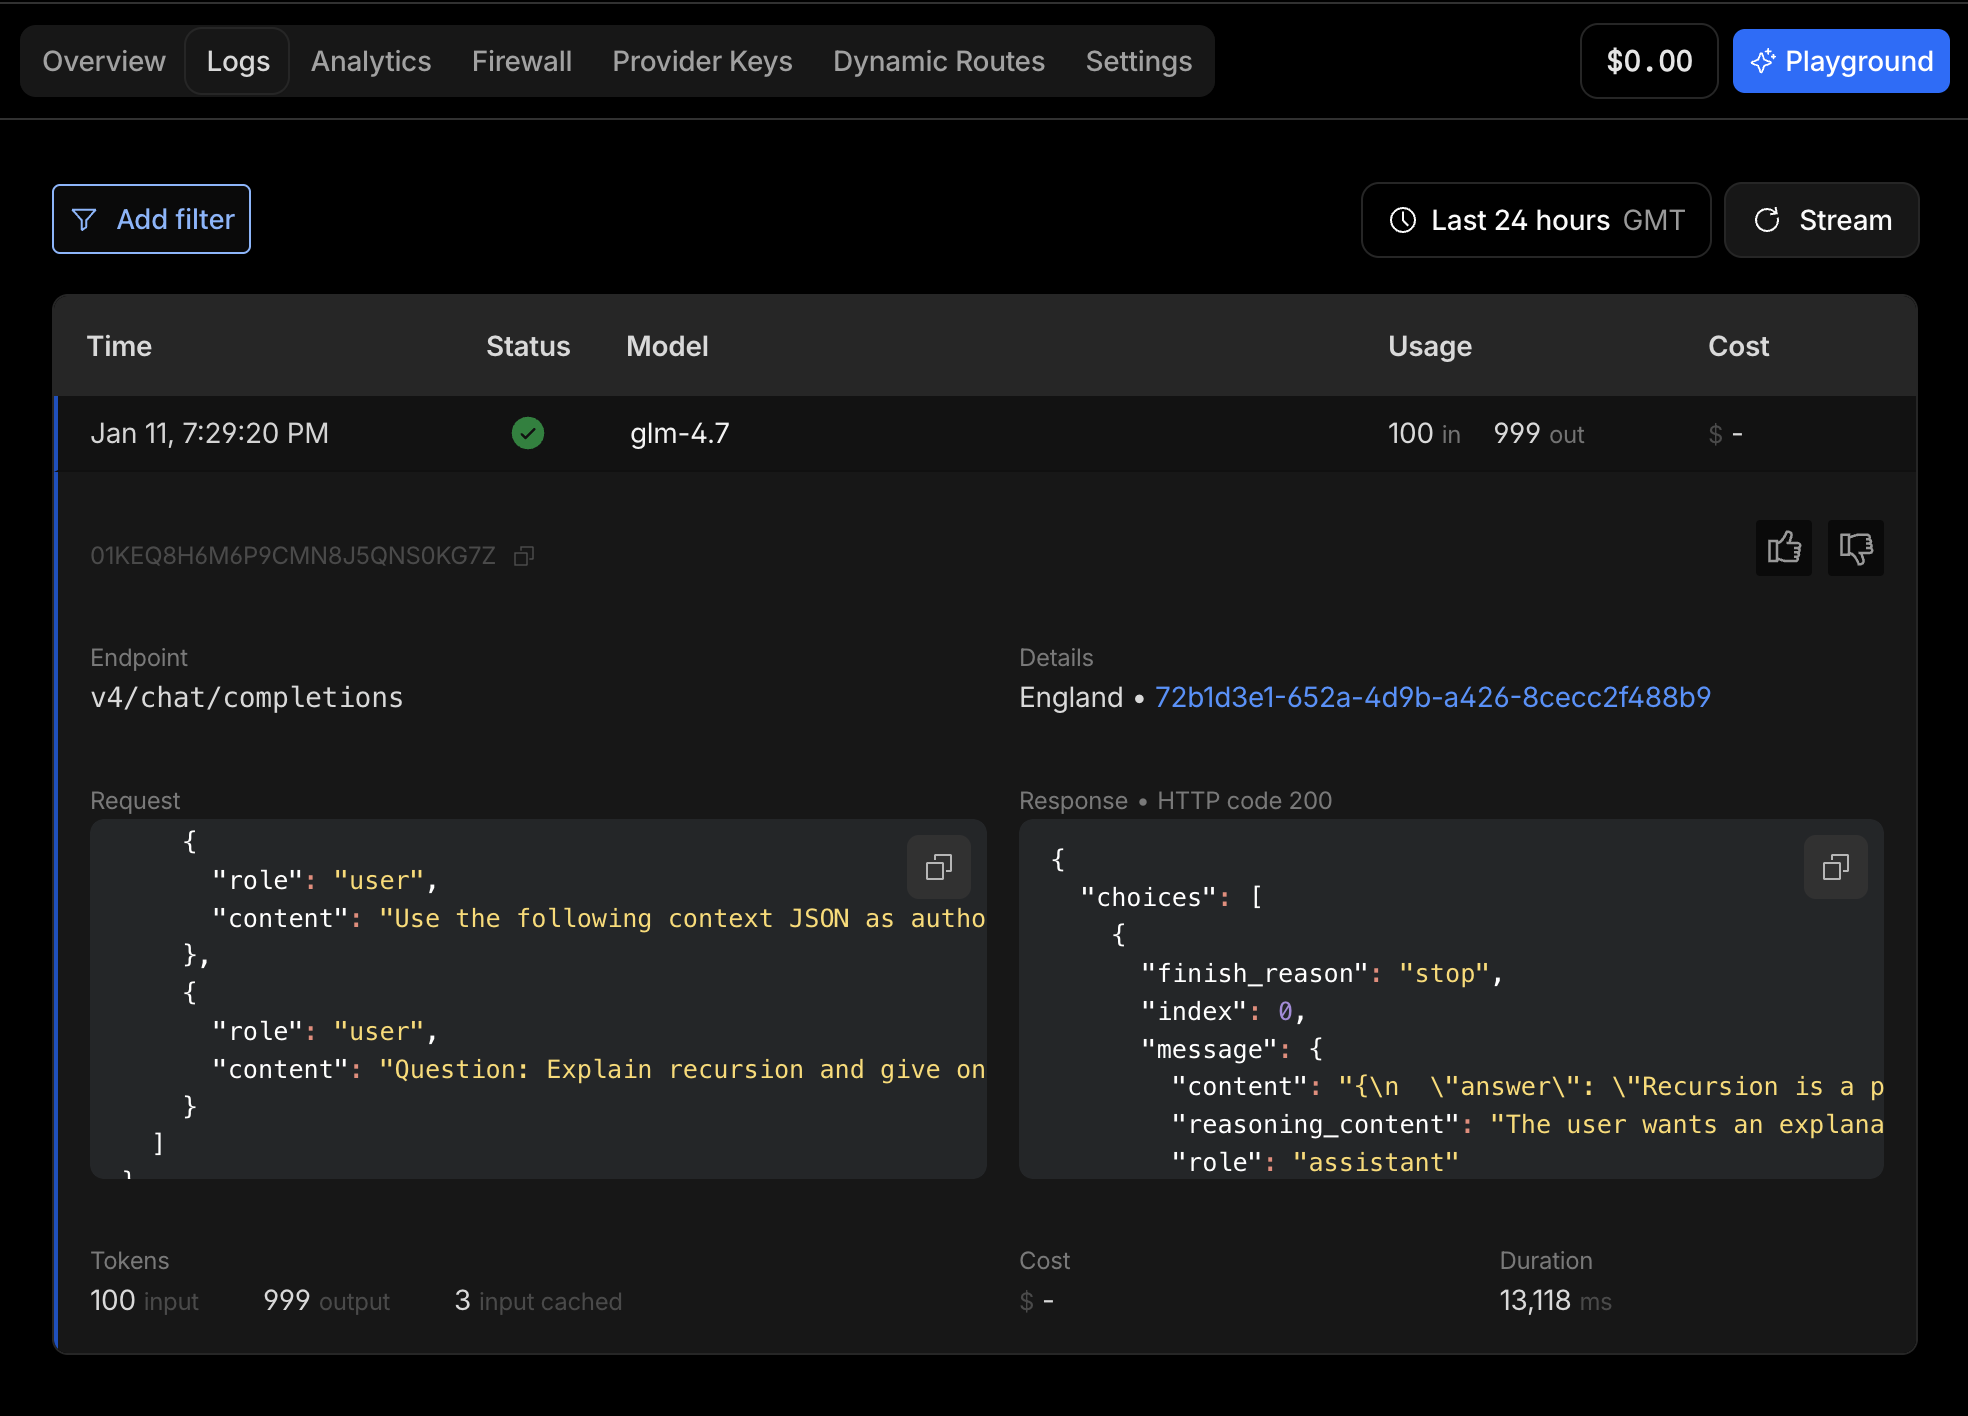The height and width of the screenshot is (1416, 1968).
Task: Click the England location text
Action: tap(1071, 697)
